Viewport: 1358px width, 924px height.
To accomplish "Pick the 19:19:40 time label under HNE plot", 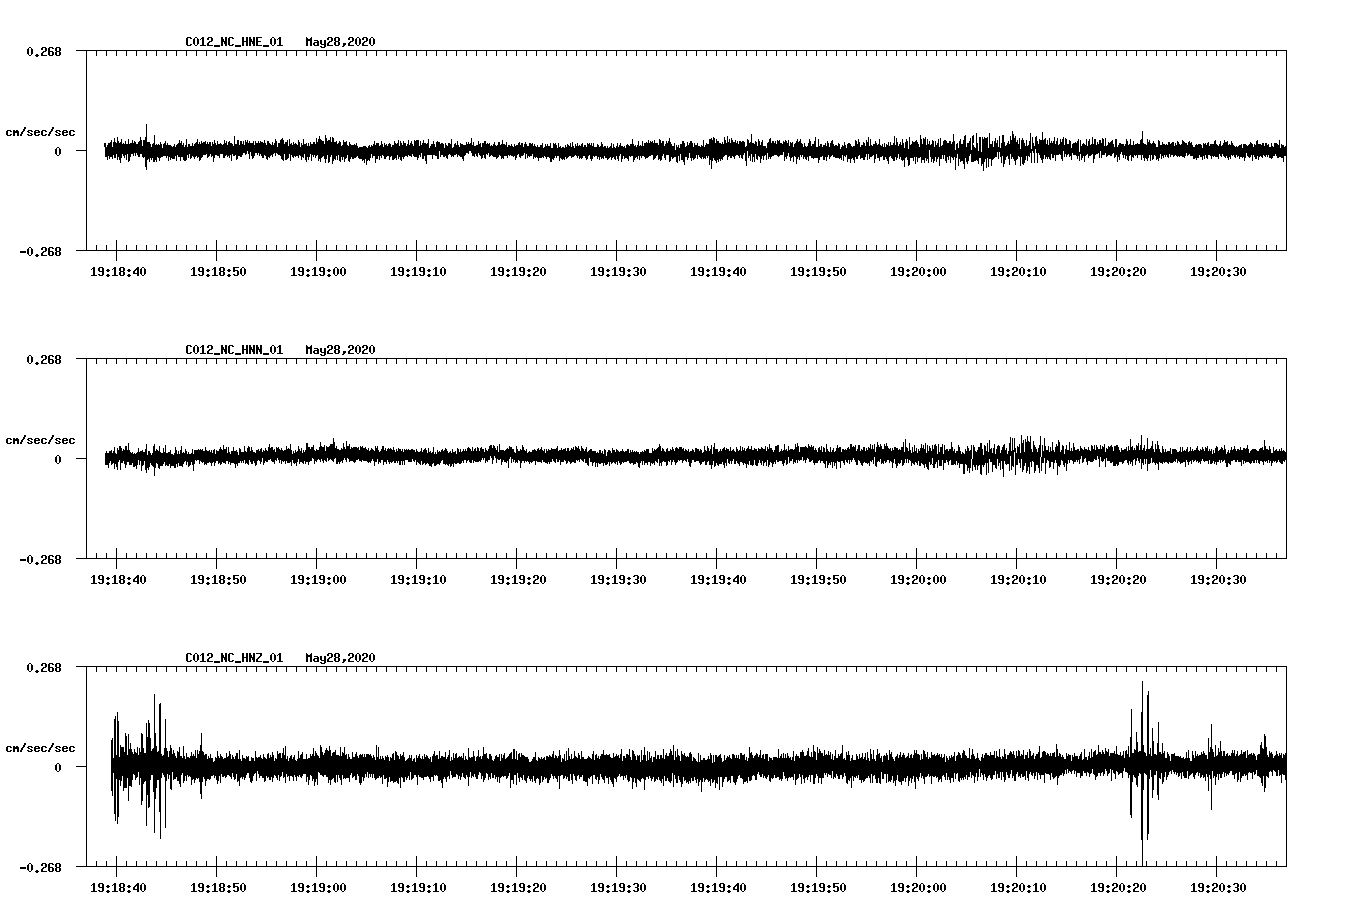I will point(718,271).
